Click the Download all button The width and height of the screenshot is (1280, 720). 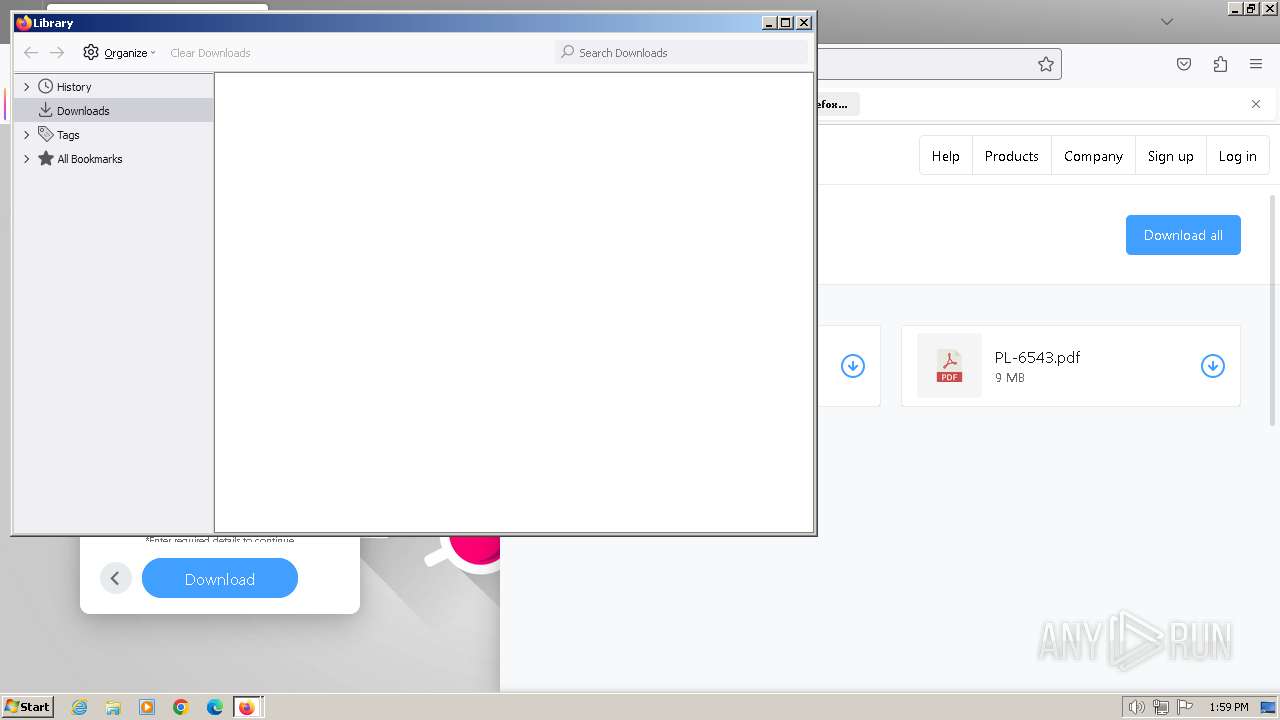coord(1183,235)
